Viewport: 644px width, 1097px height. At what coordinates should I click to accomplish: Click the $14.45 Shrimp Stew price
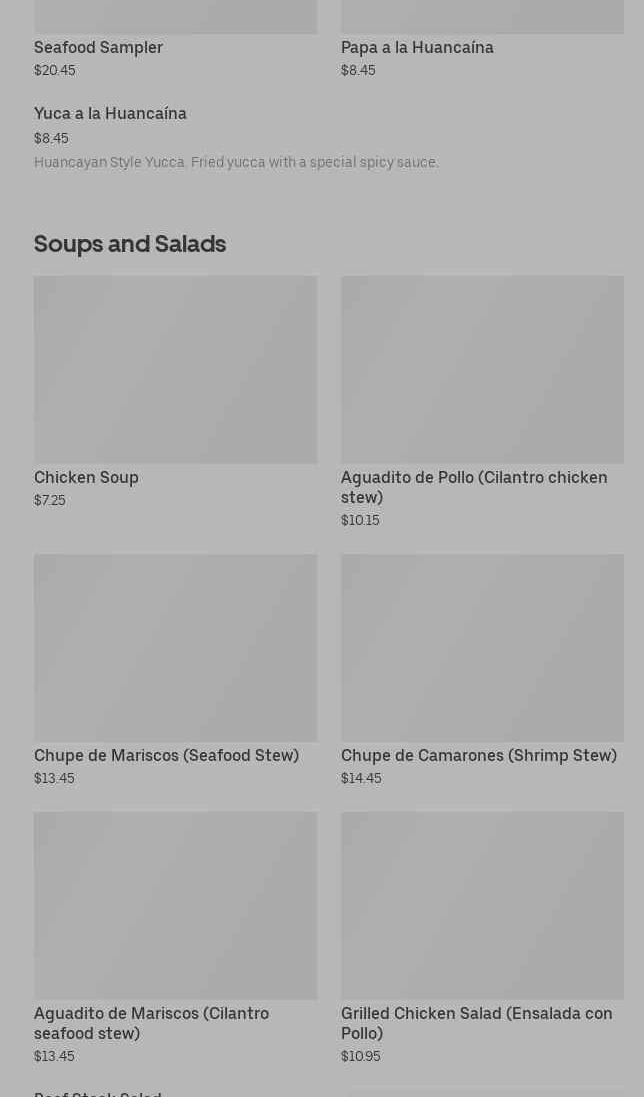[361, 778]
